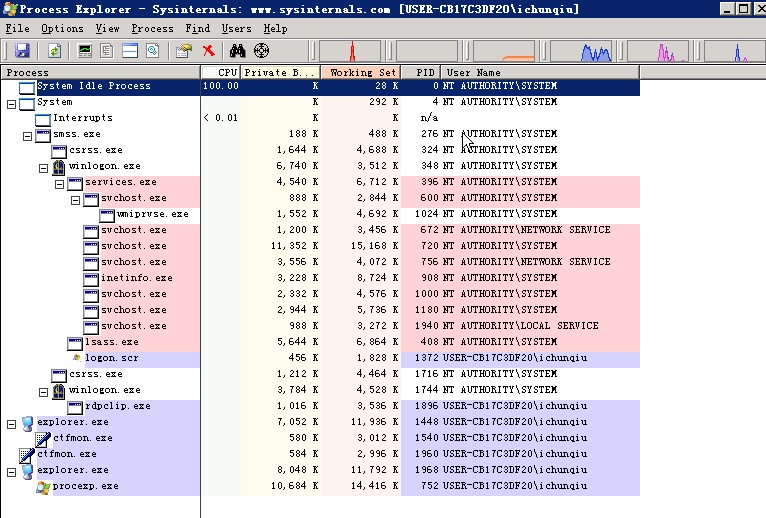Click the orange commit history mini graph

504,51
